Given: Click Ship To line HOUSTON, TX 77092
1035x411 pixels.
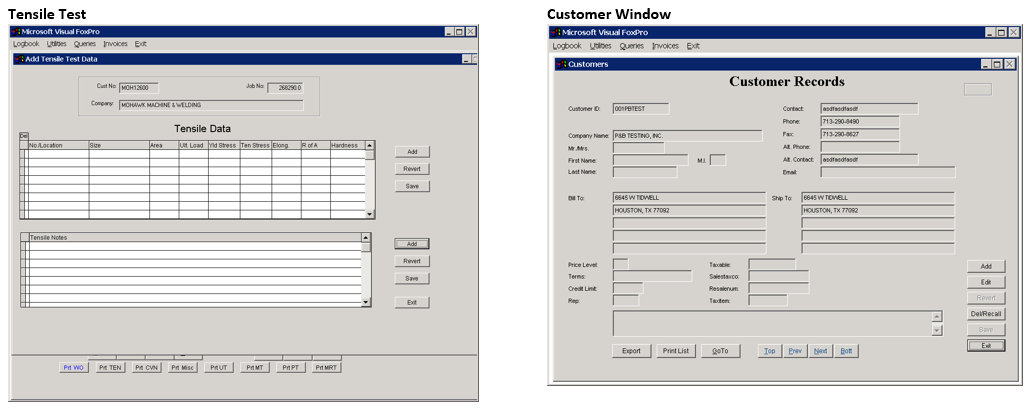Looking at the screenshot, I should (878, 210).
